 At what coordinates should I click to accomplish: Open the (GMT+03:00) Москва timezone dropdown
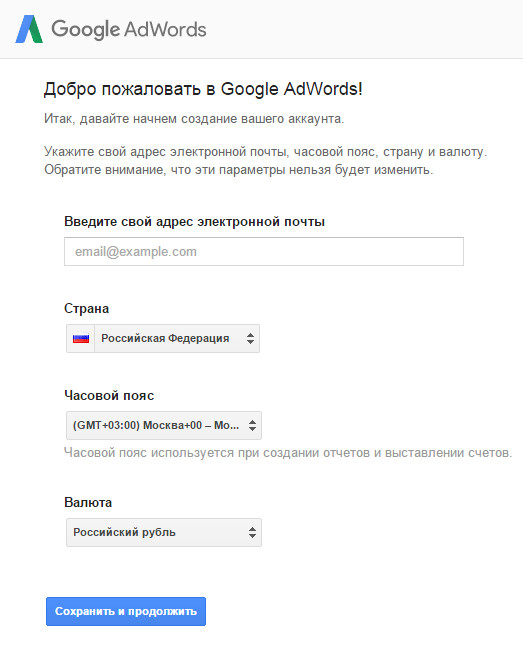pyautogui.click(x=164, y=425)
